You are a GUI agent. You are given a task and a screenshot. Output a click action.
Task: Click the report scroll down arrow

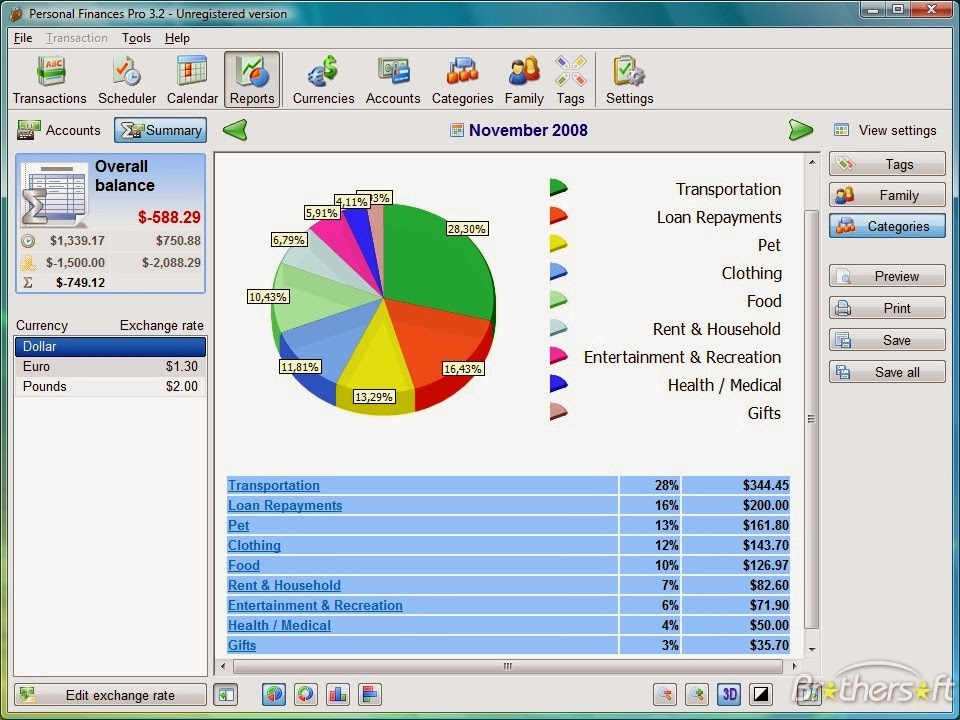click(812, 650)
